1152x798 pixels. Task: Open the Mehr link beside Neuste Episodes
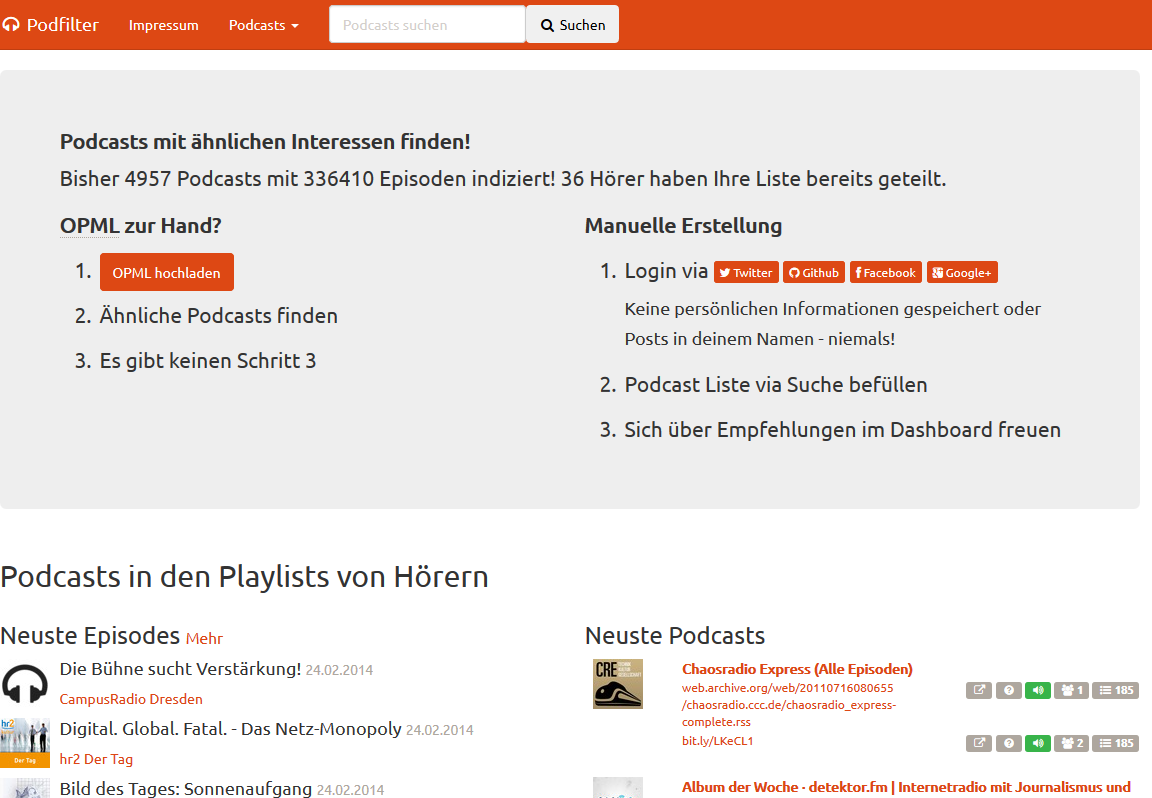[x=204, y=639]
